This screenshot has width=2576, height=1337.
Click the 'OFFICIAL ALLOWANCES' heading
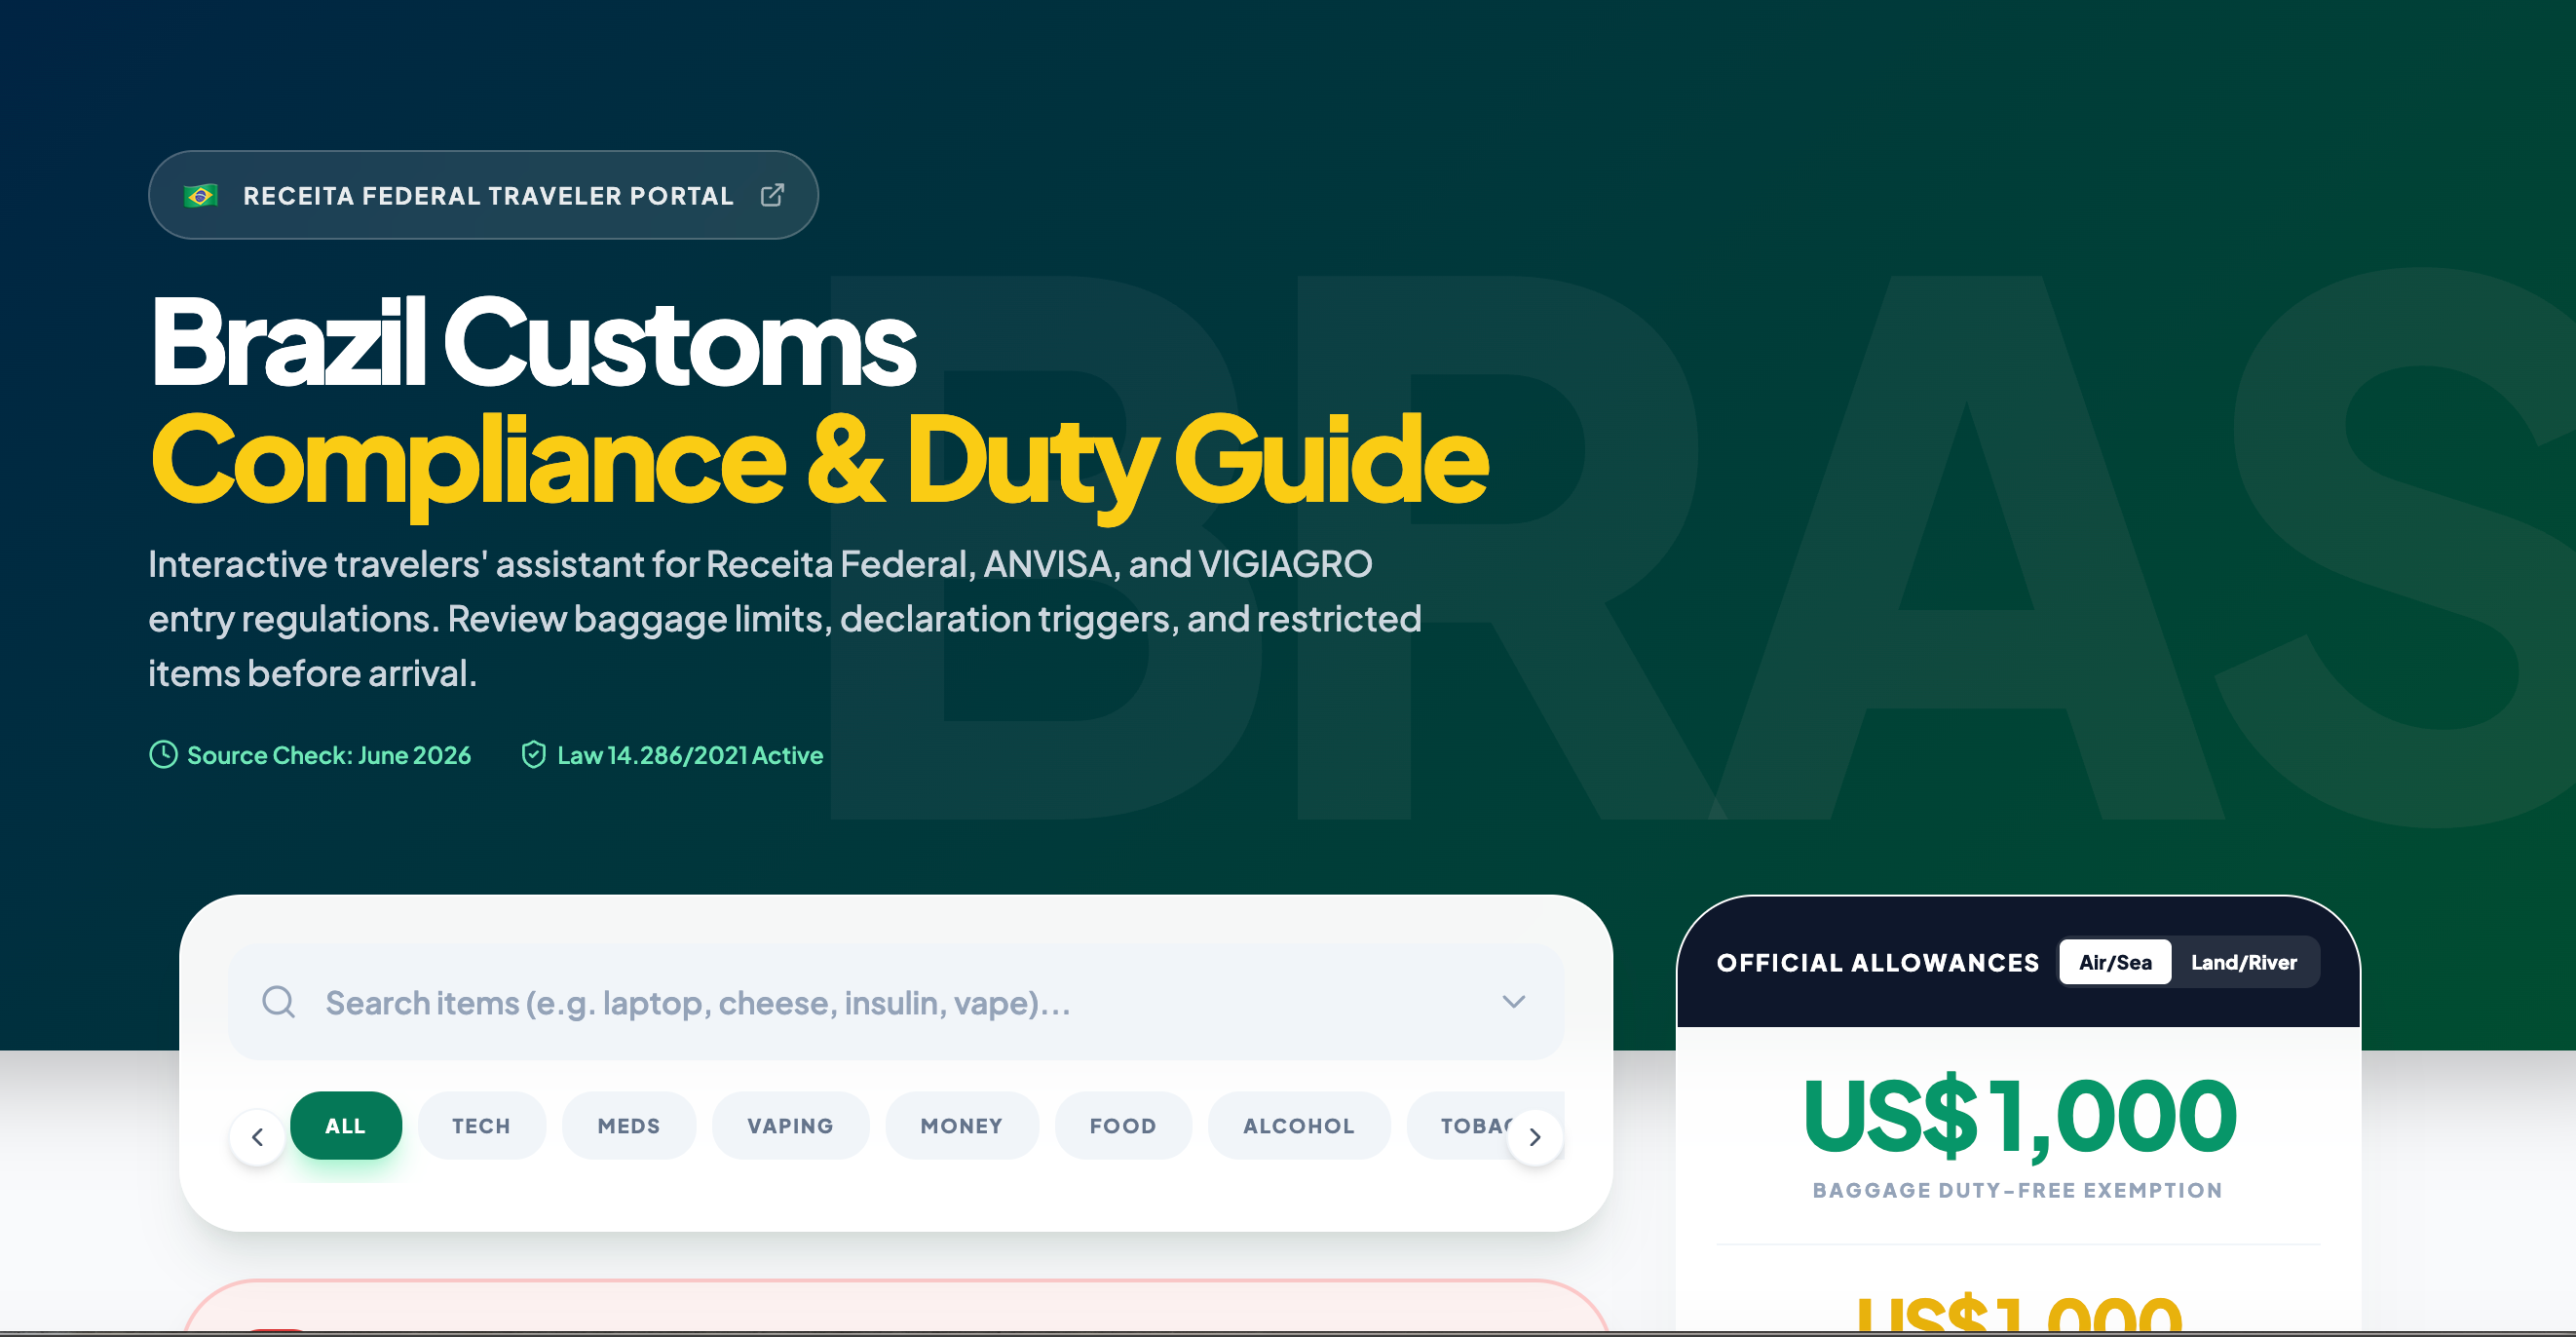point(1877,962)
